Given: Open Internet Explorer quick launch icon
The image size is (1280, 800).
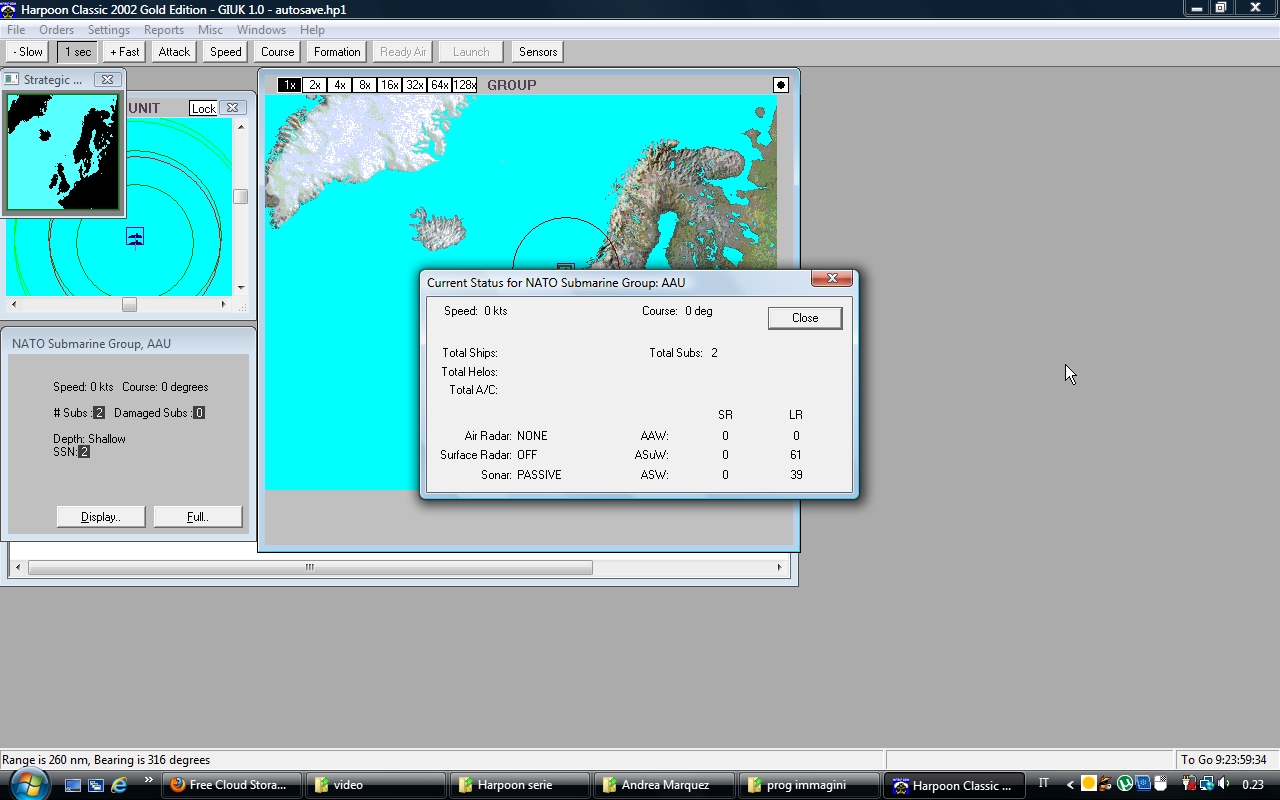Looking at the screenshot, I should (x=119, y=785).
